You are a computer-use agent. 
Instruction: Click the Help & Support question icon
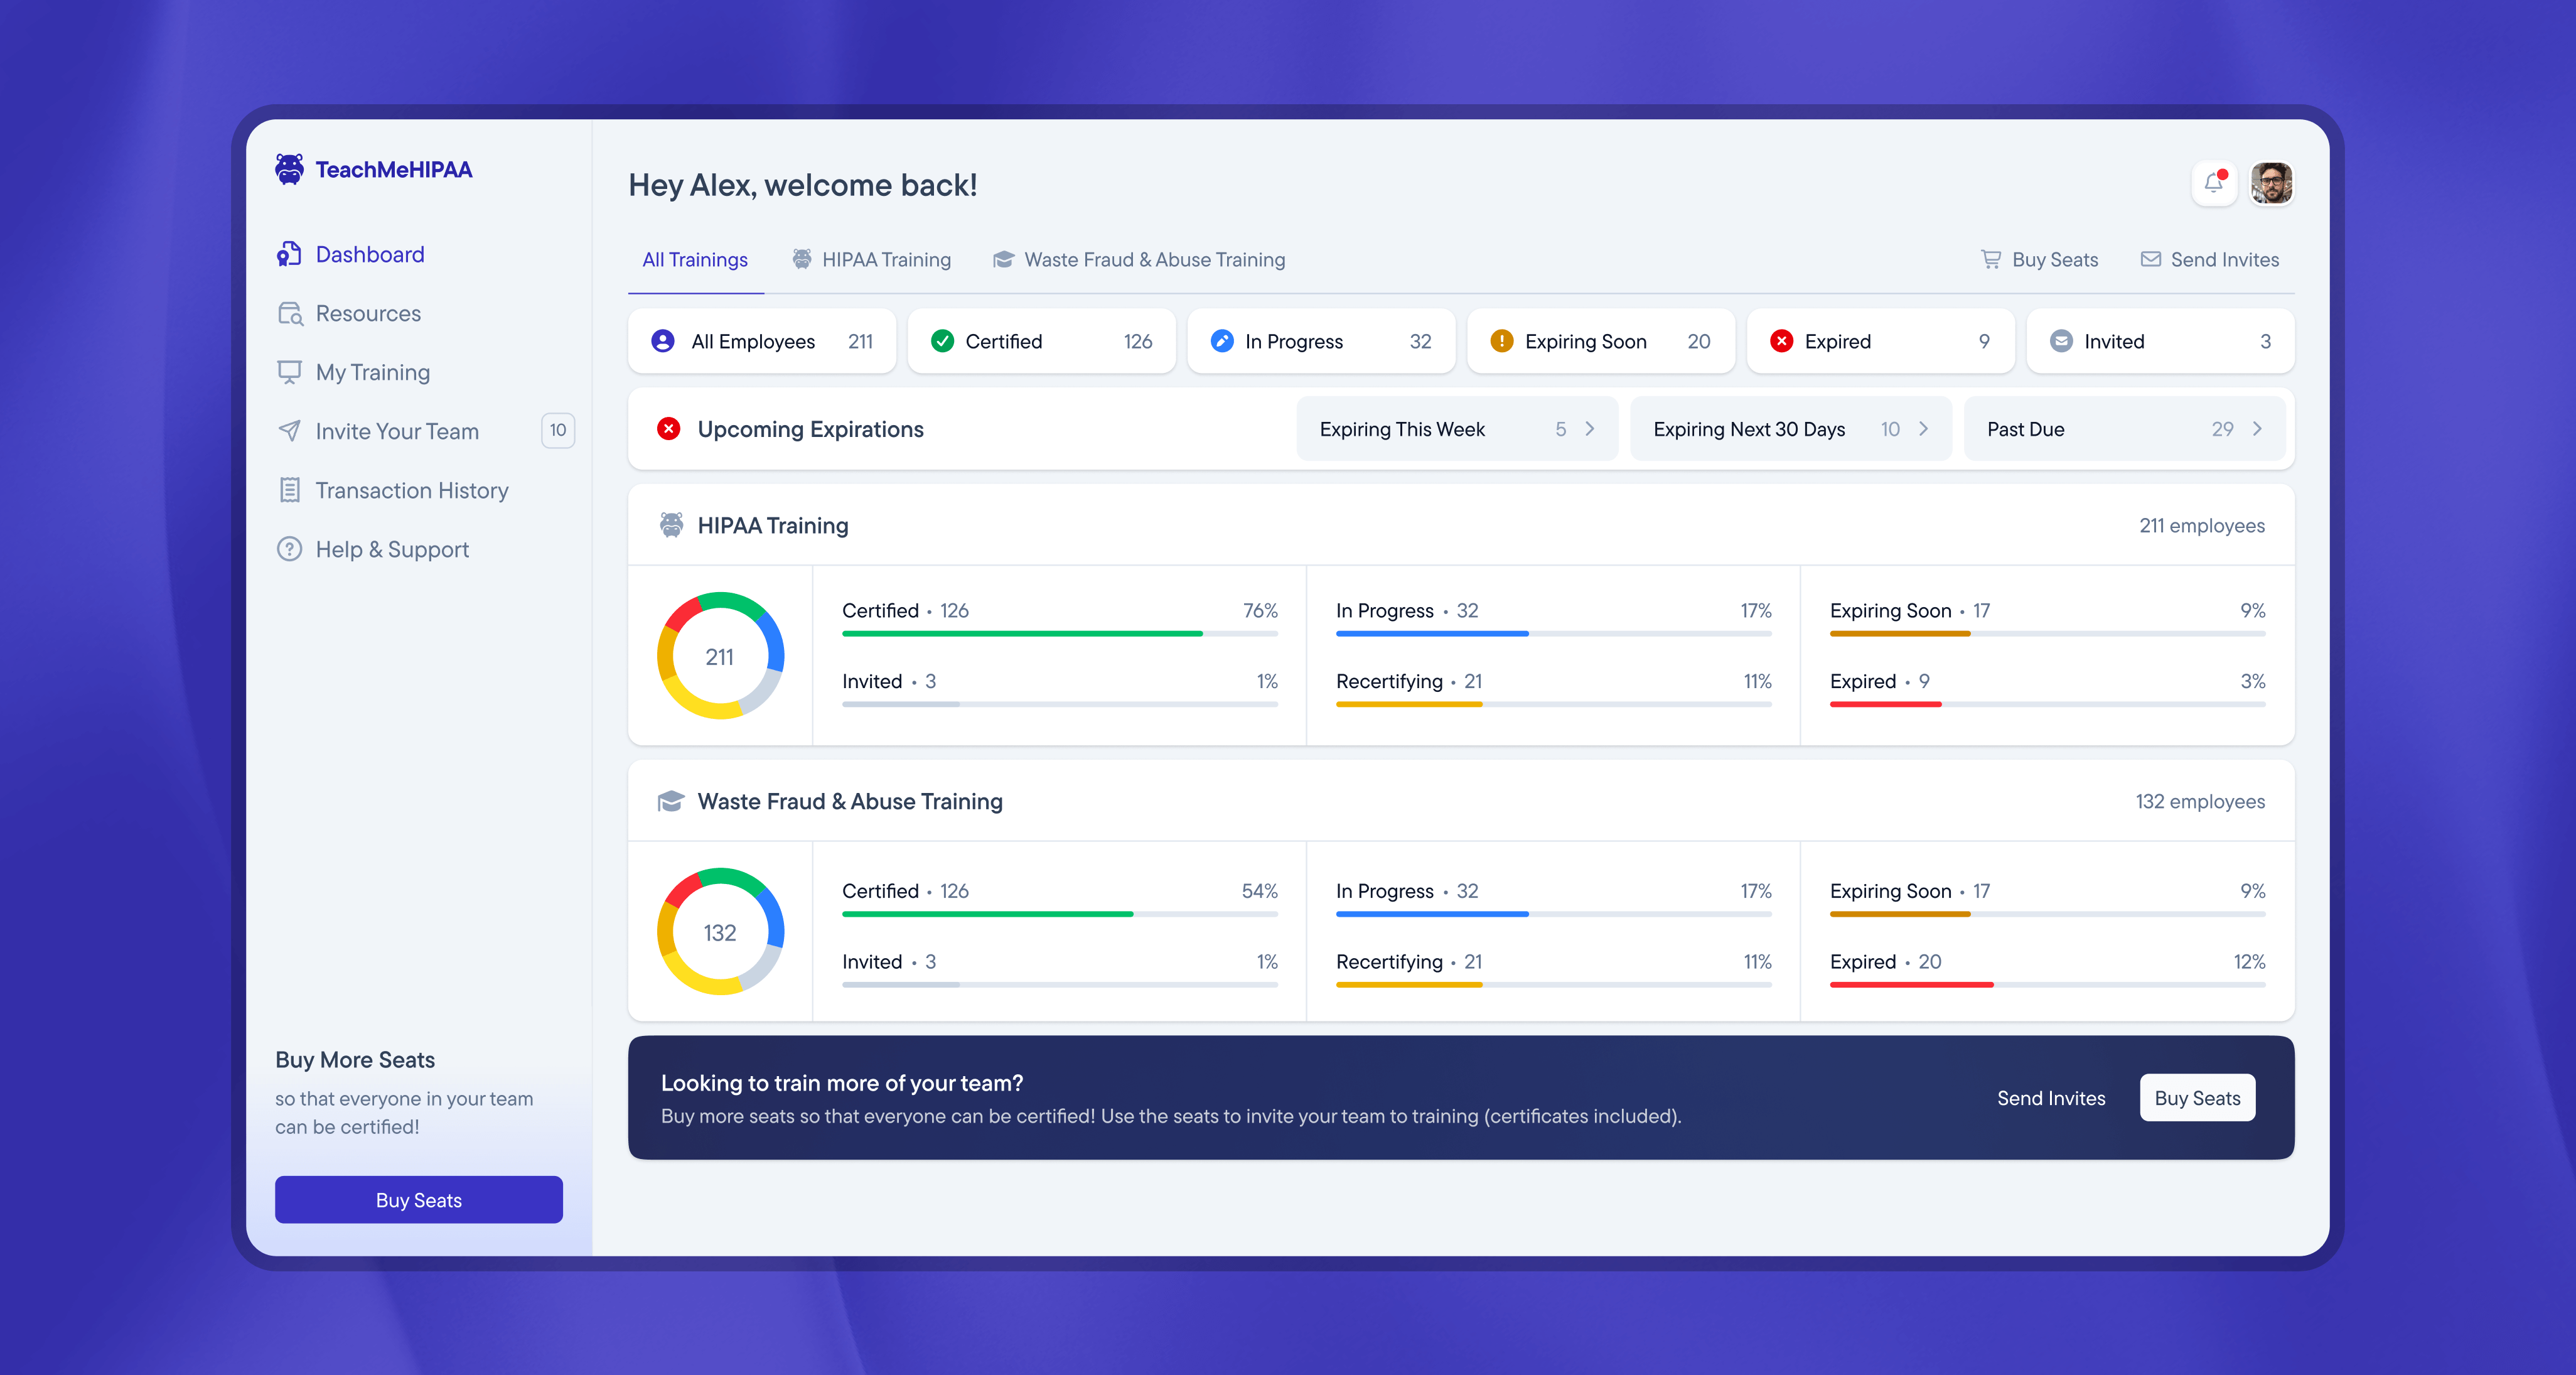289,549
